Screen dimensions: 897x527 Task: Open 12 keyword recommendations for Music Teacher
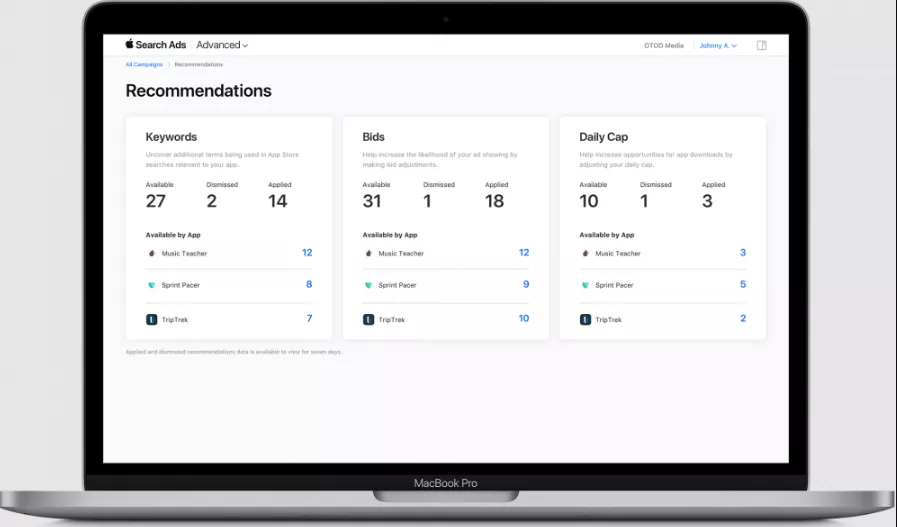[307, 252]
